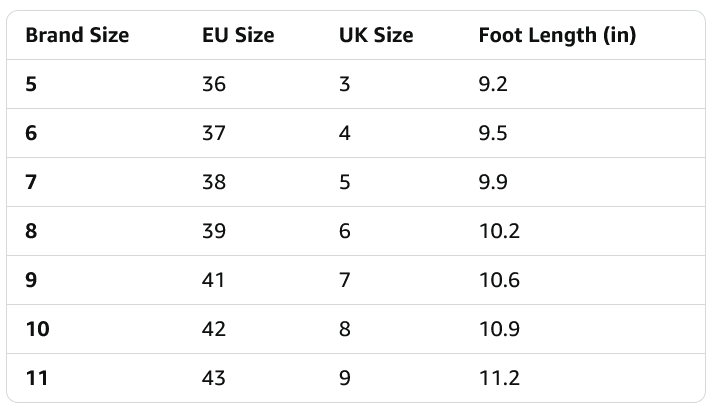Select brand size 7 row label
This screenshot has height=412, width=715.
tap(31, 182)
